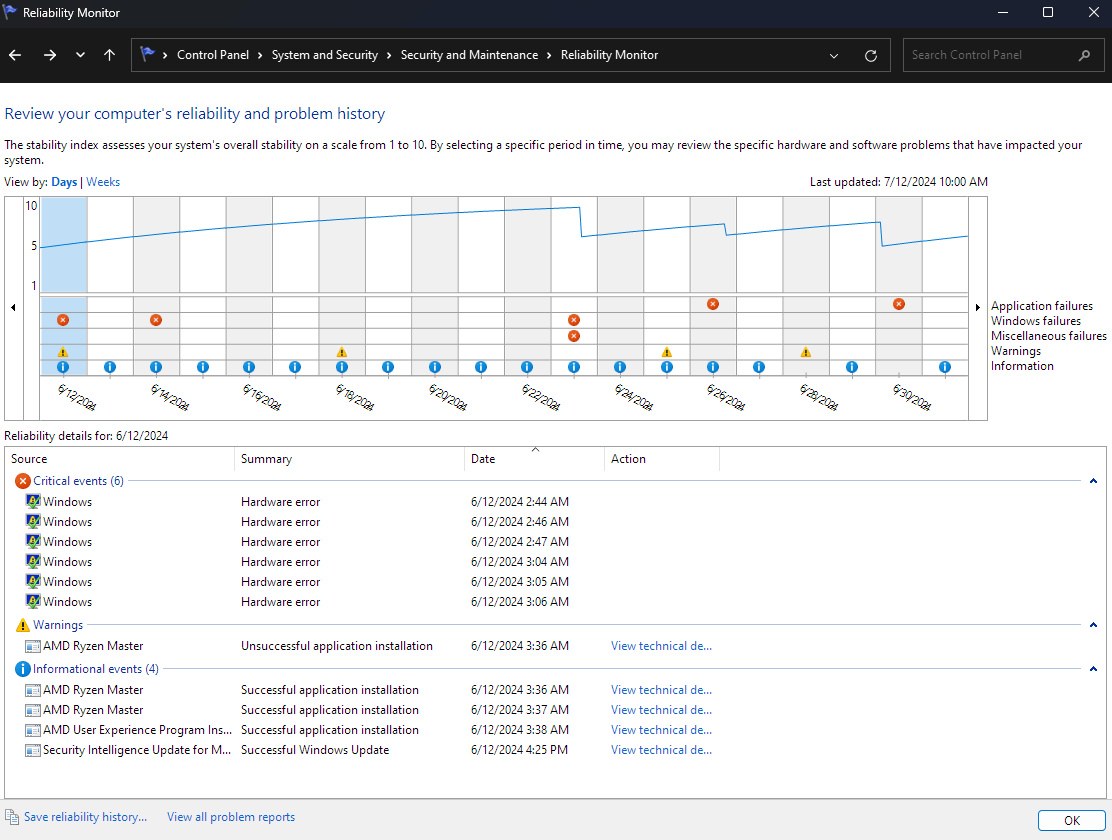This screenshot has width=1112, height=840.
Task: Go forward using the Forward arrow
Action: click(50, 55)
